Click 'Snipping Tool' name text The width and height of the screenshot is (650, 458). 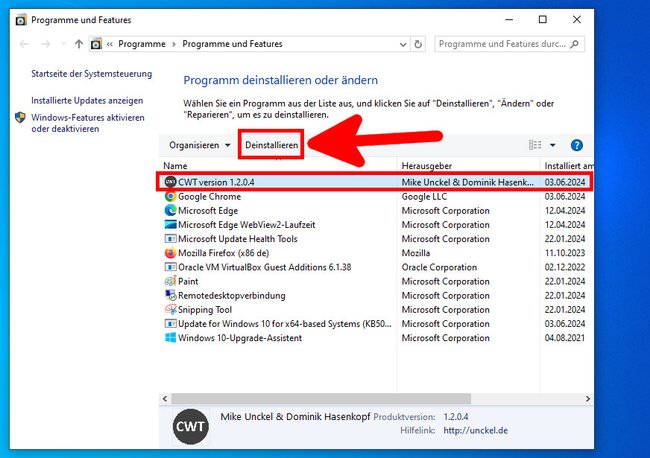(x=205, y=310)
